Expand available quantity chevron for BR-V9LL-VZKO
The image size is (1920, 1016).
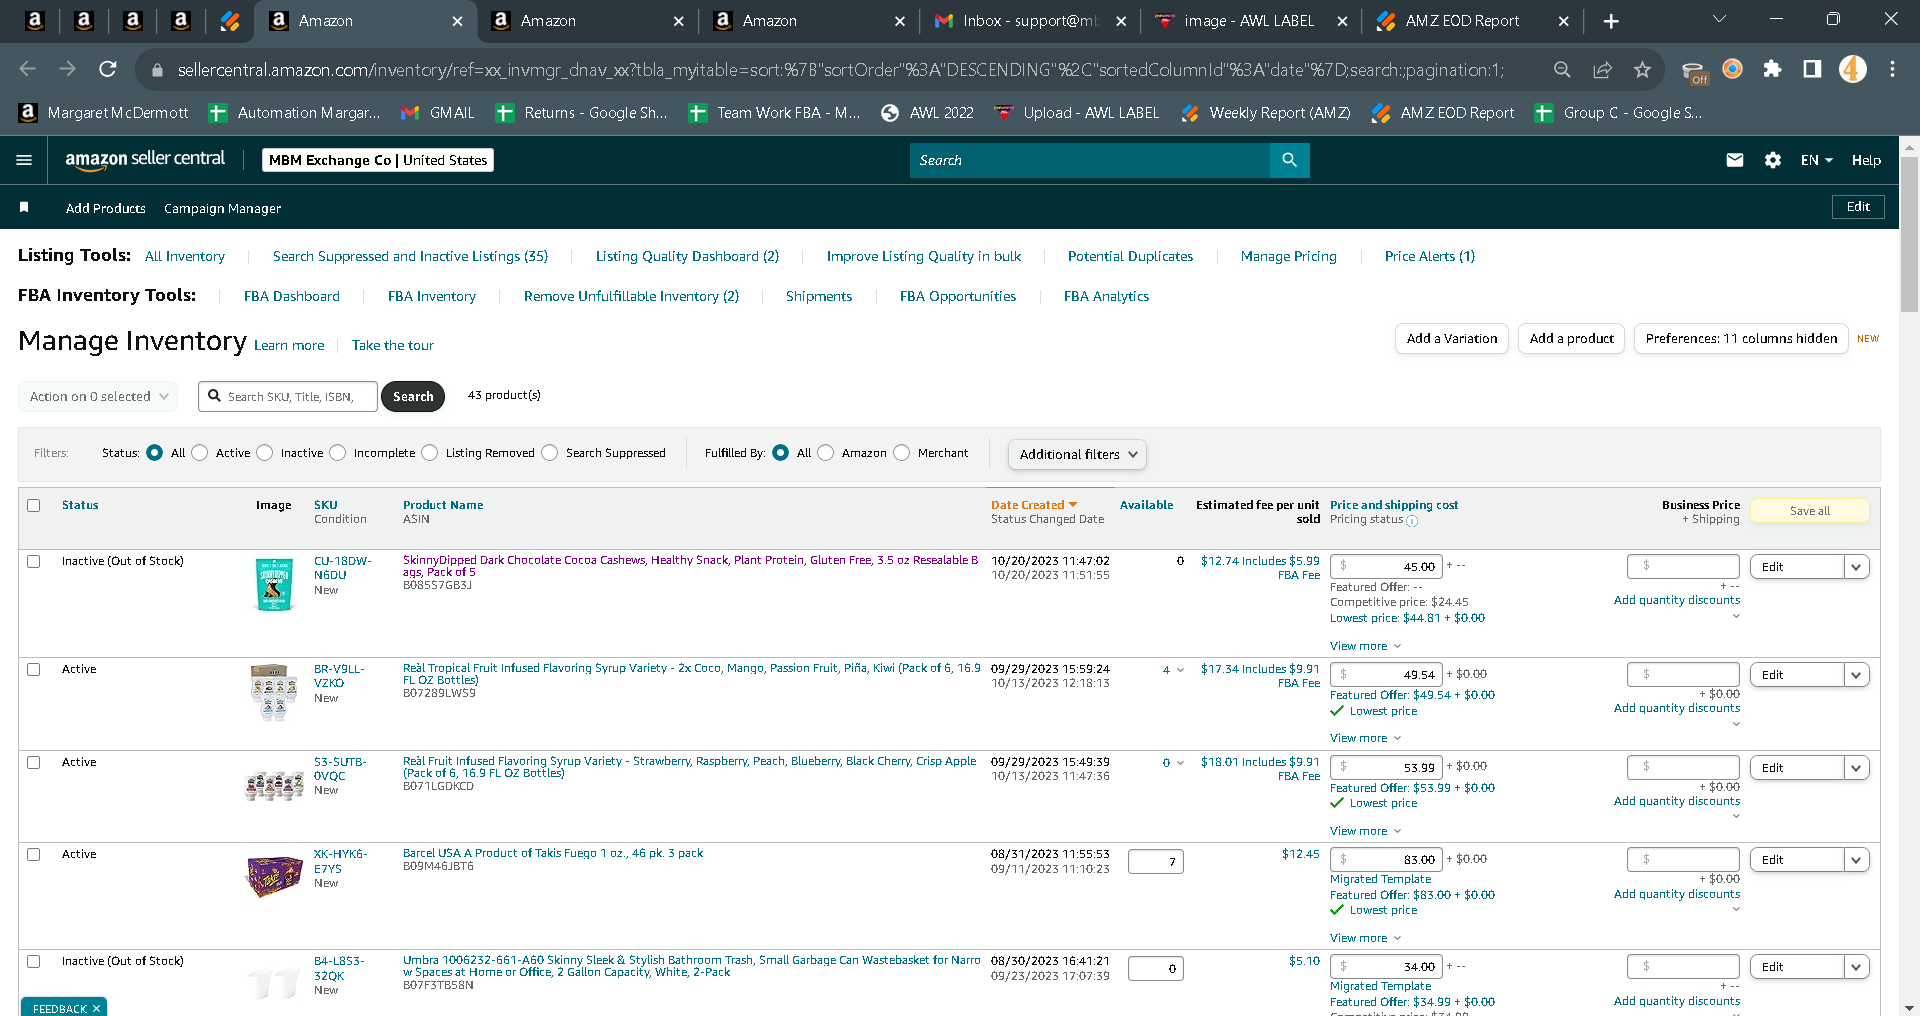(1180, 670)
